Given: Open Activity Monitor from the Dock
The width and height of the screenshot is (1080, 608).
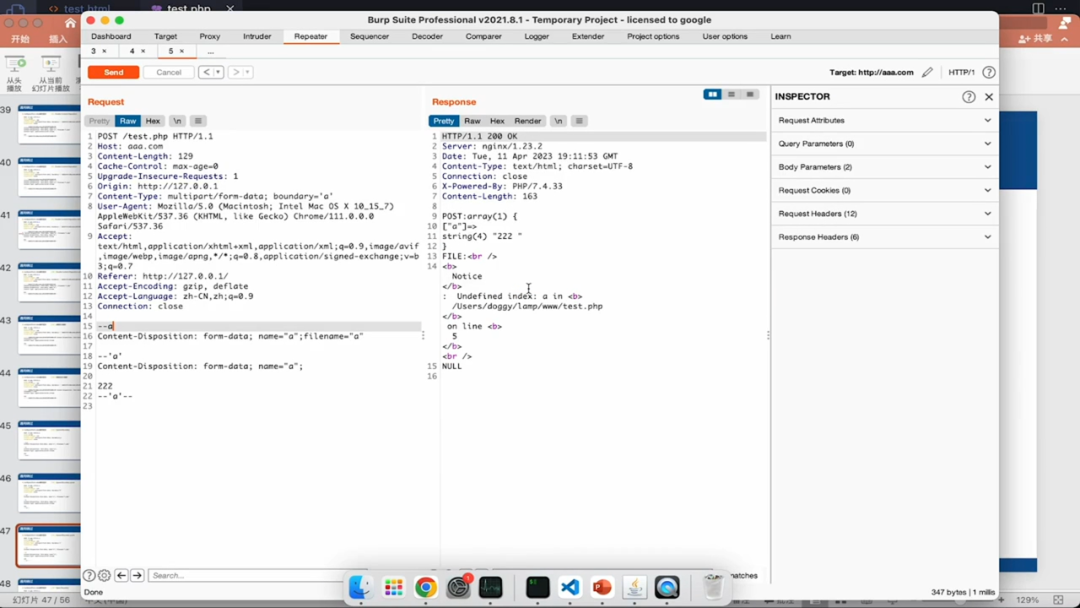Looking at the screenshot, I should tap(490, 587).
